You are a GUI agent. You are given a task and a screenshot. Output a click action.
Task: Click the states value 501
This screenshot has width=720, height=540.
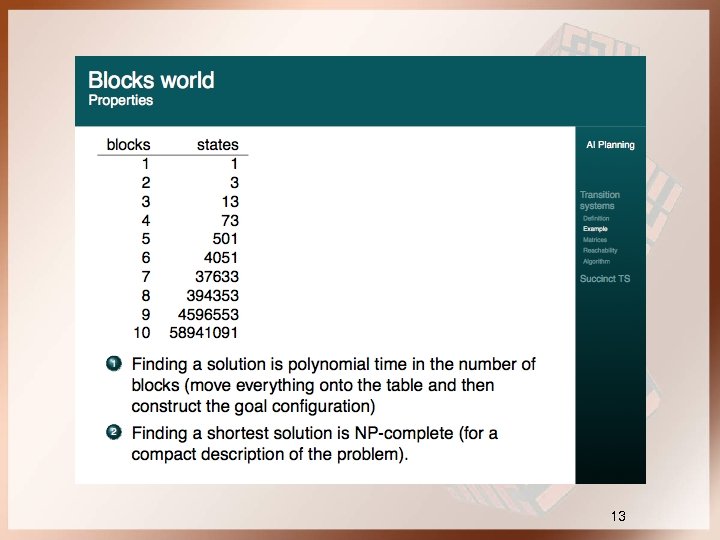click(225, 239)
